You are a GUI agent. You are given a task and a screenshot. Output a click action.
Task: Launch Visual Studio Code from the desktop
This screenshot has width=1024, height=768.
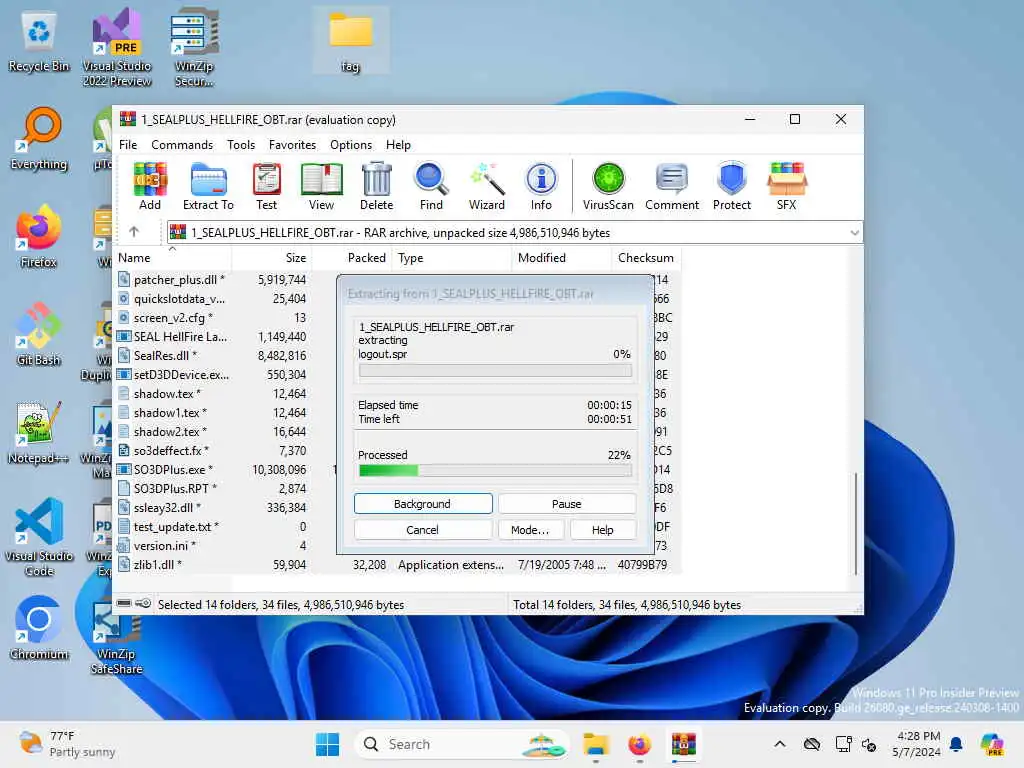pos(39,537)
